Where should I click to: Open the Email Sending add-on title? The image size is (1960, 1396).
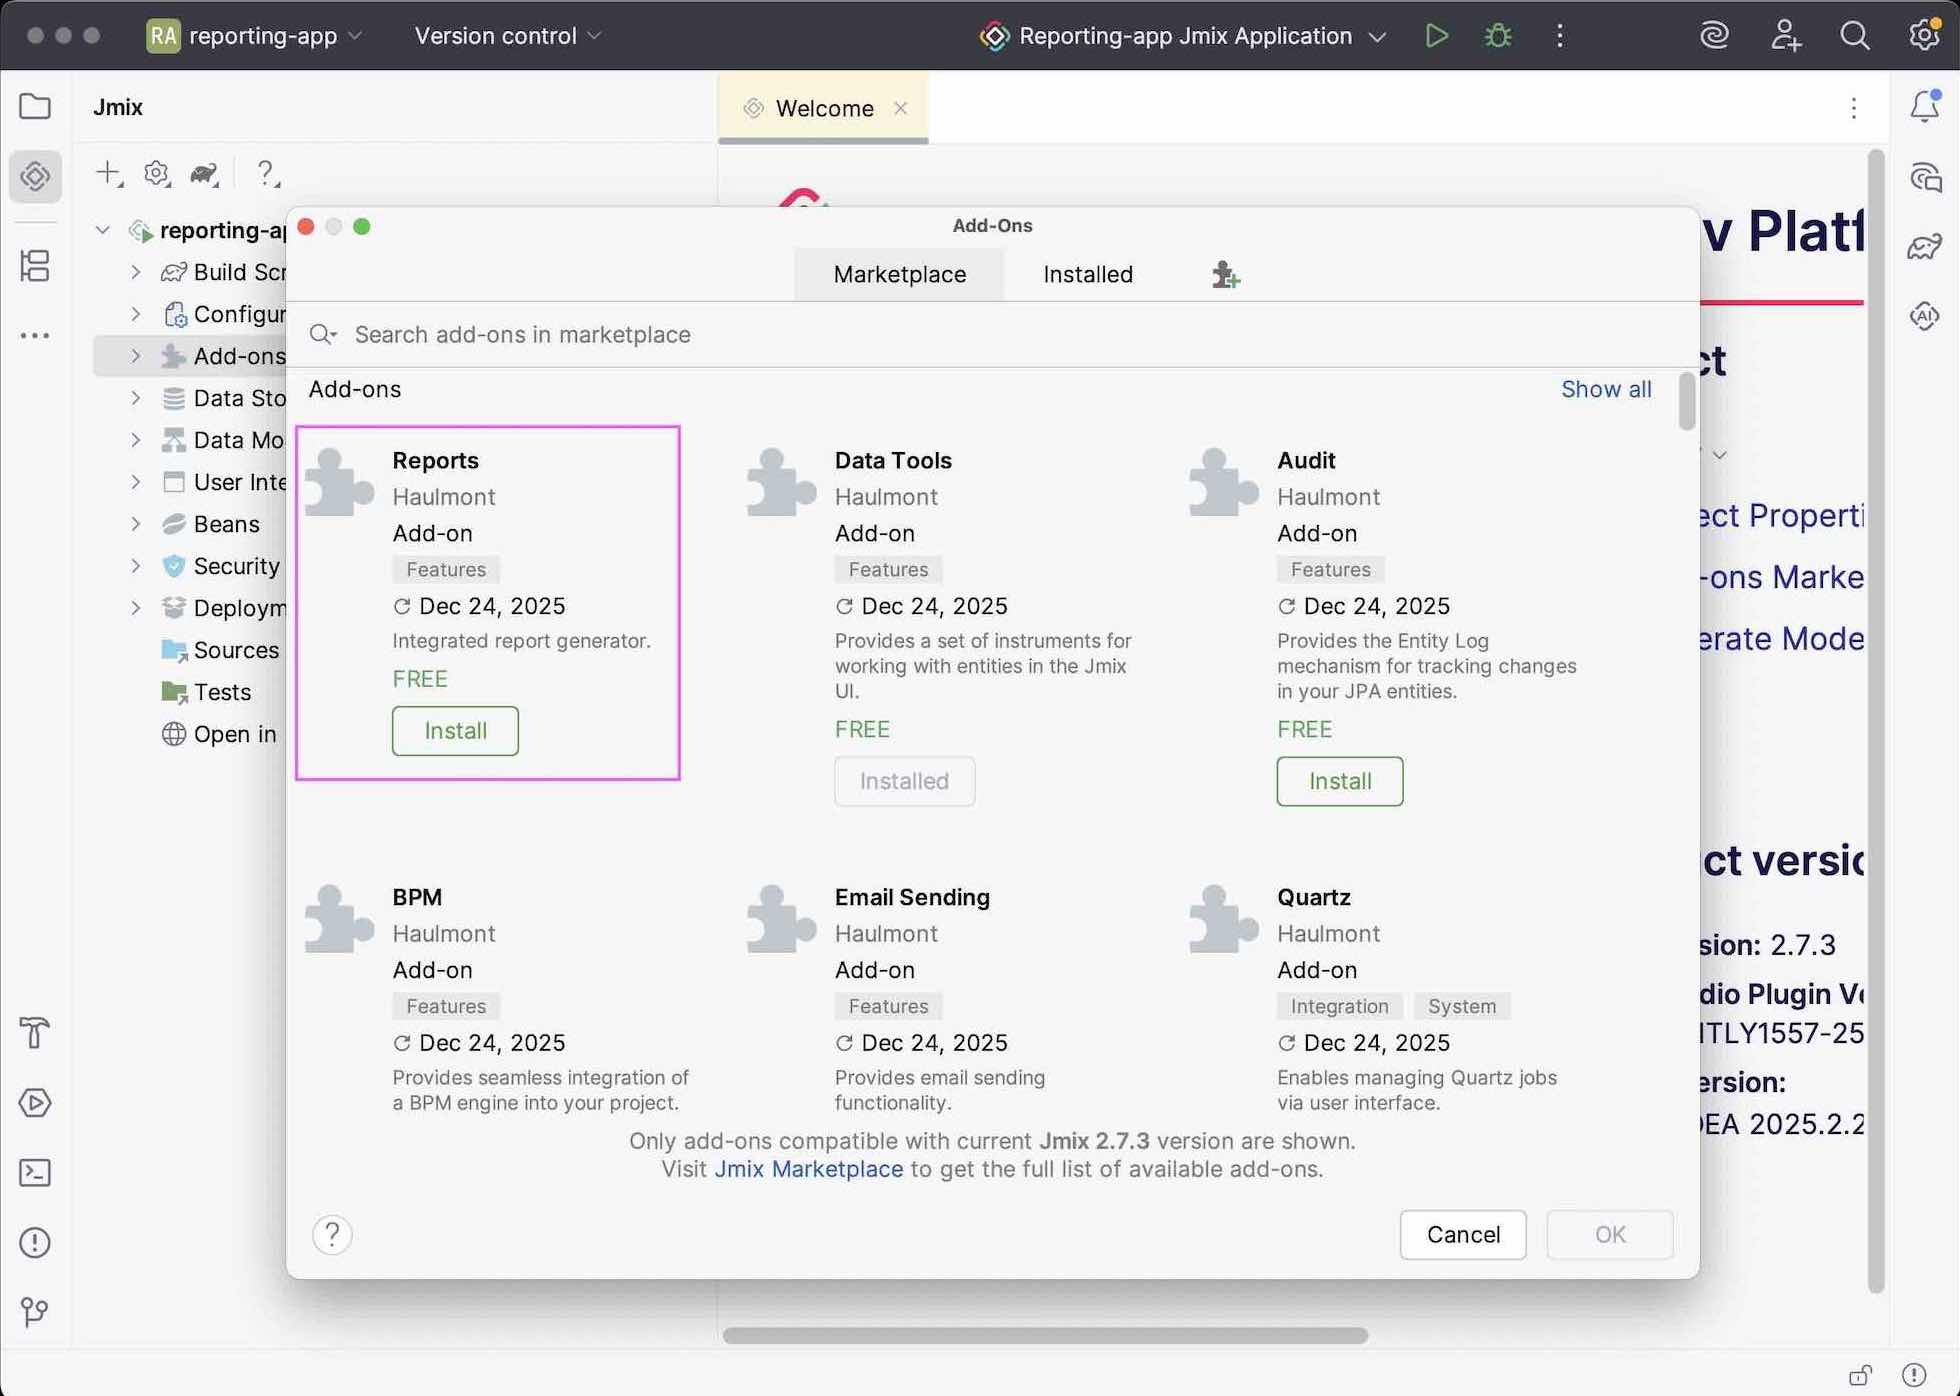tap(912, 897)
